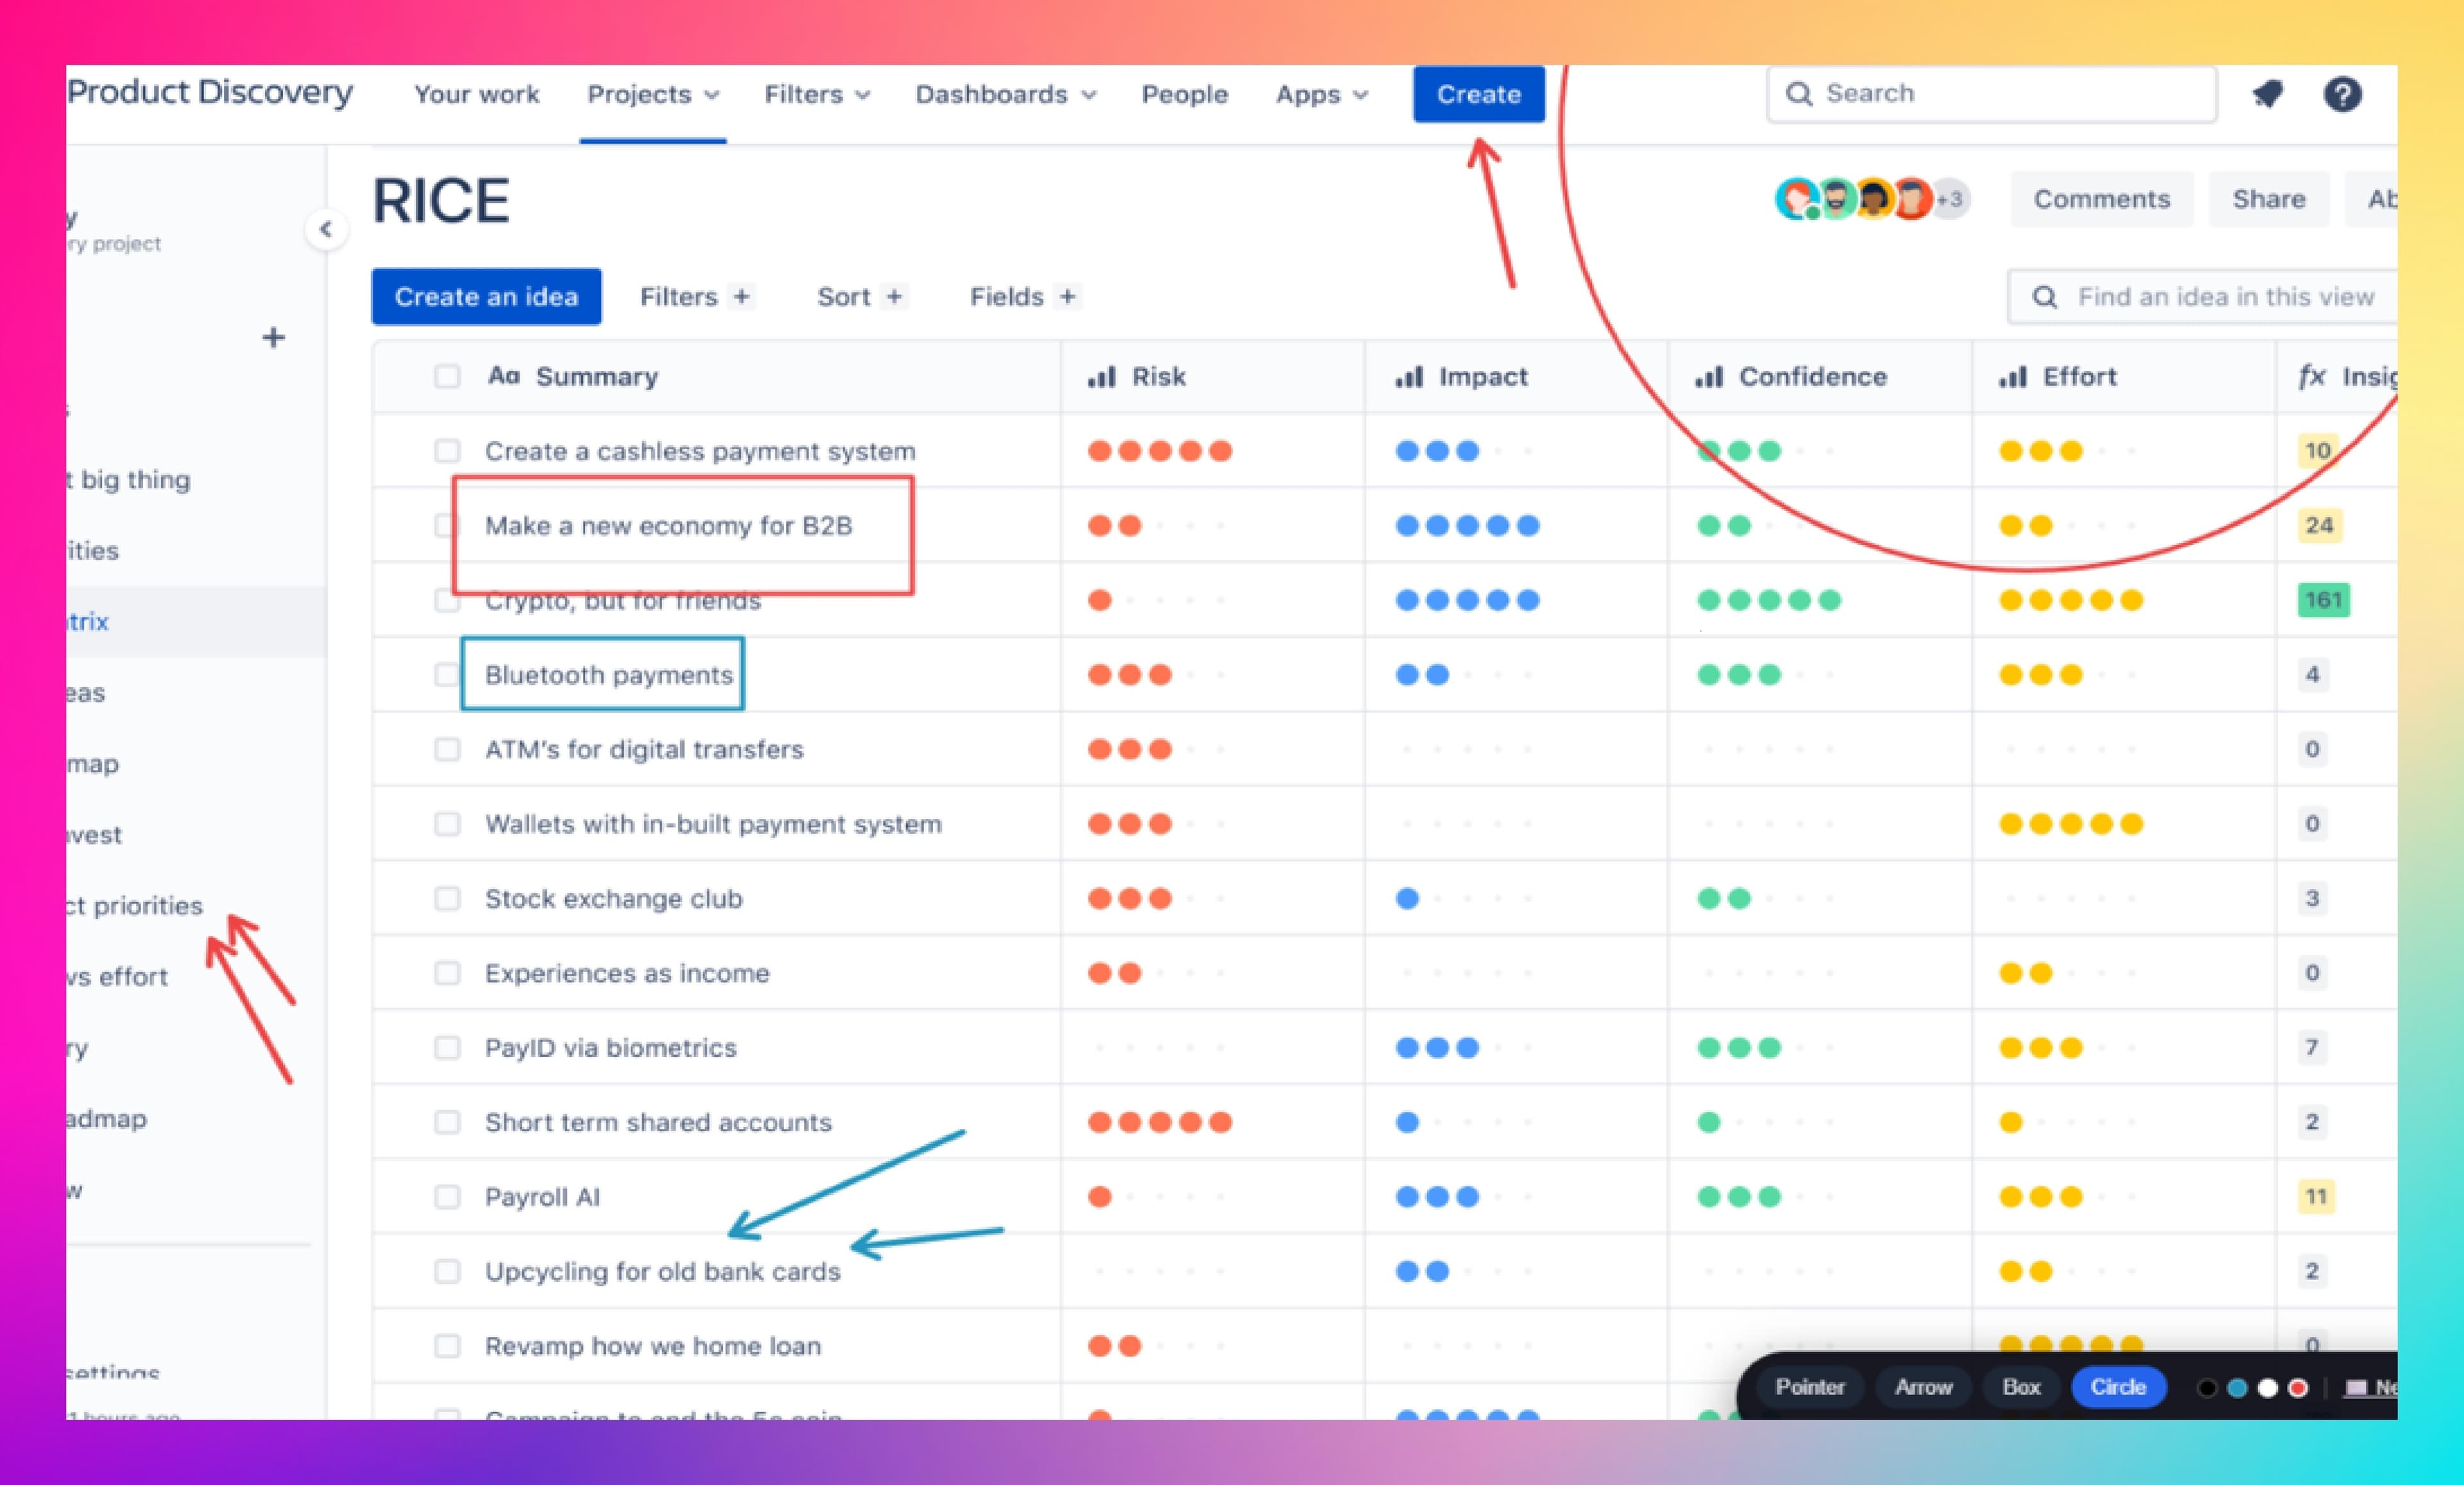Click the Insights score 161 badge
Viewport: 2464px width, 1485px height.
tap(2323, 600)
